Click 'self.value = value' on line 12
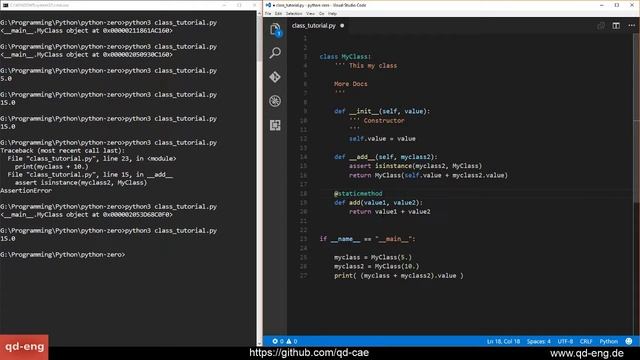The height and width of the screenshot is (360, 640). tap(382, 139)
